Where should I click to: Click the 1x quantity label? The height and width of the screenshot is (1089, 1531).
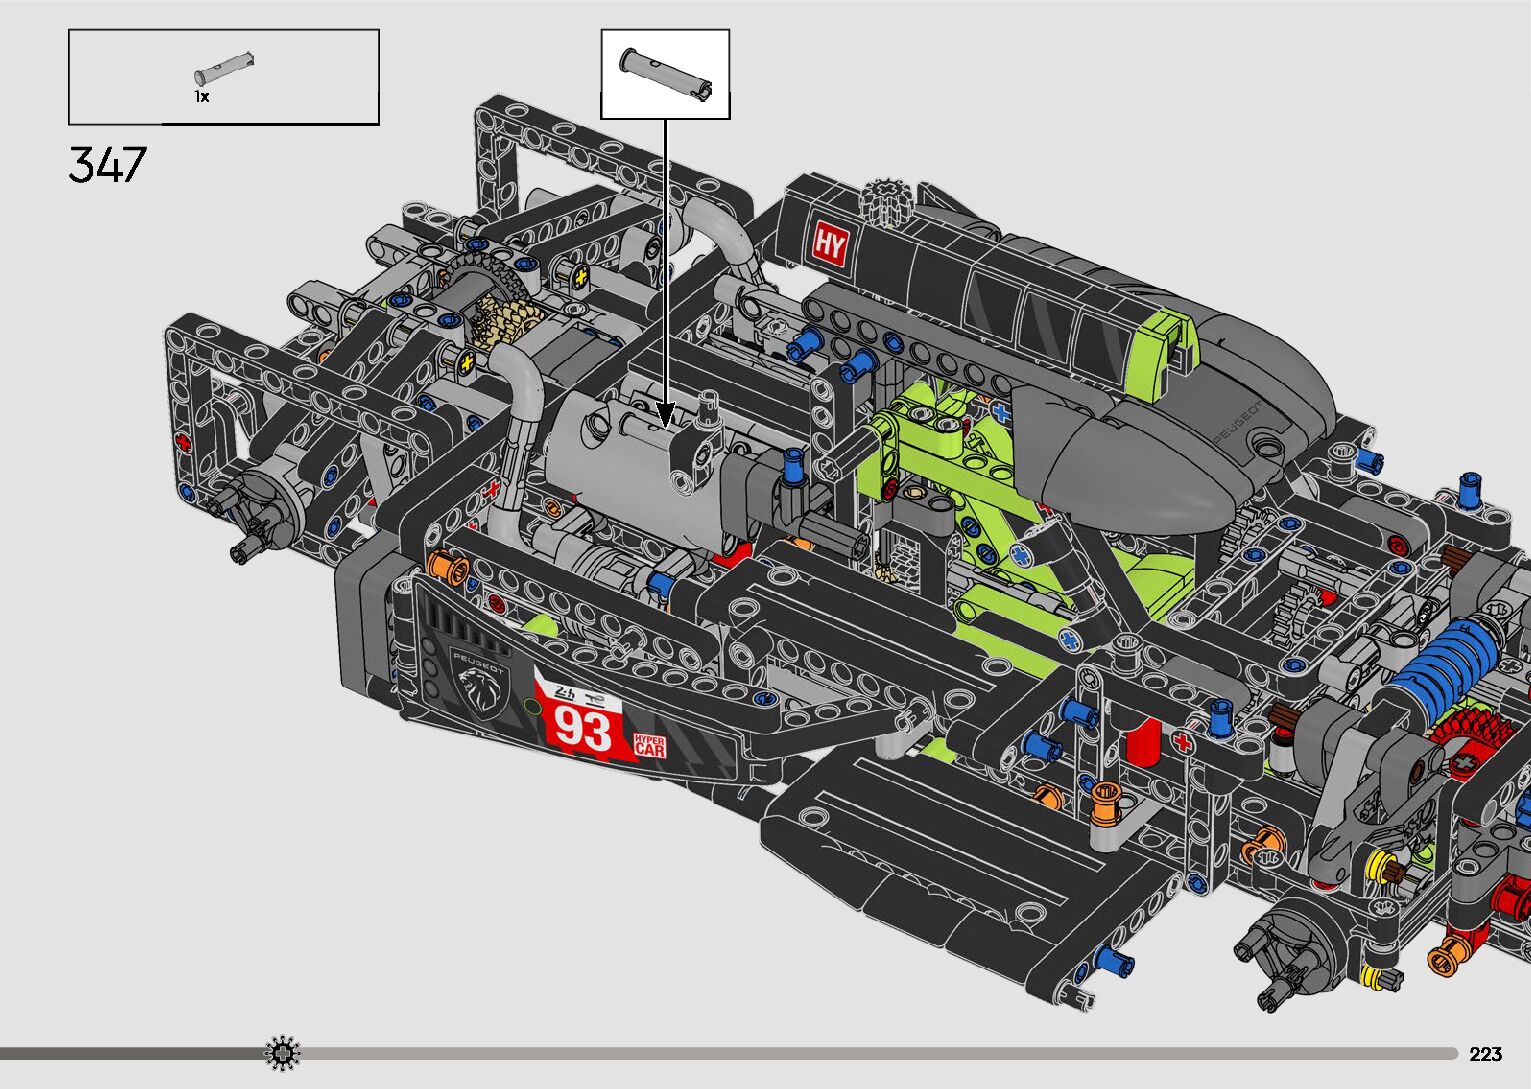202,97
